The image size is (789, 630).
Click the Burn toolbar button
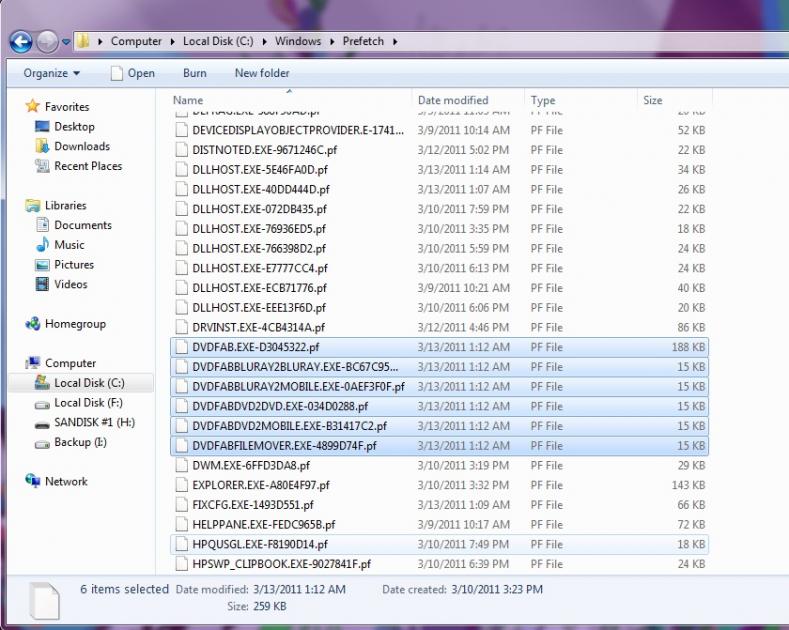[195, 73]
